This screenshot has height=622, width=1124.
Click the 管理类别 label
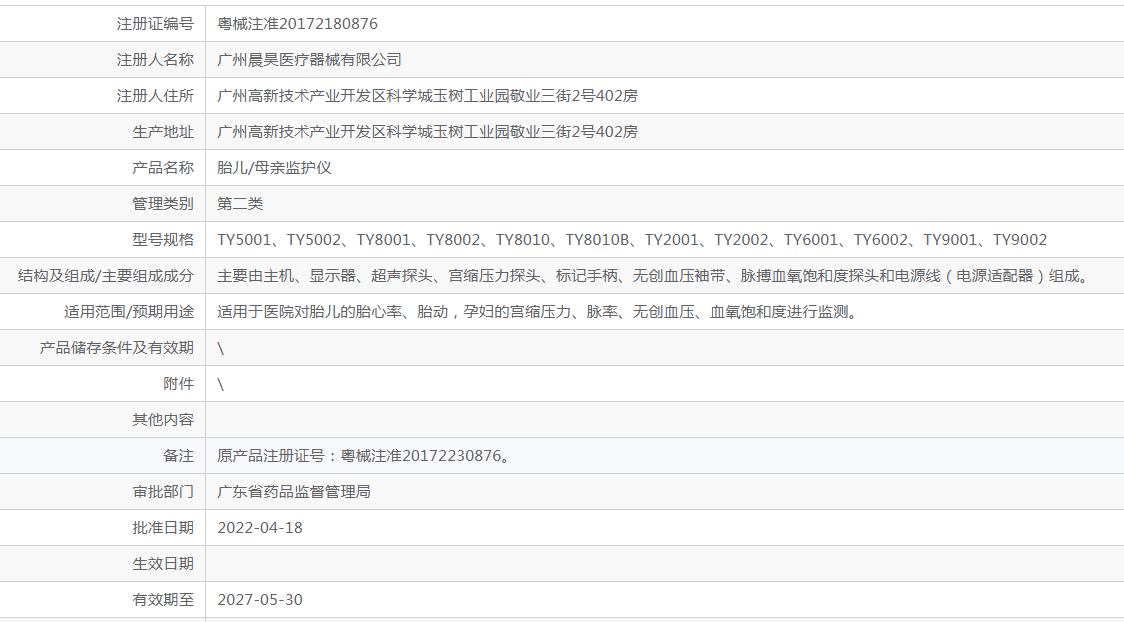click(163, 204)
